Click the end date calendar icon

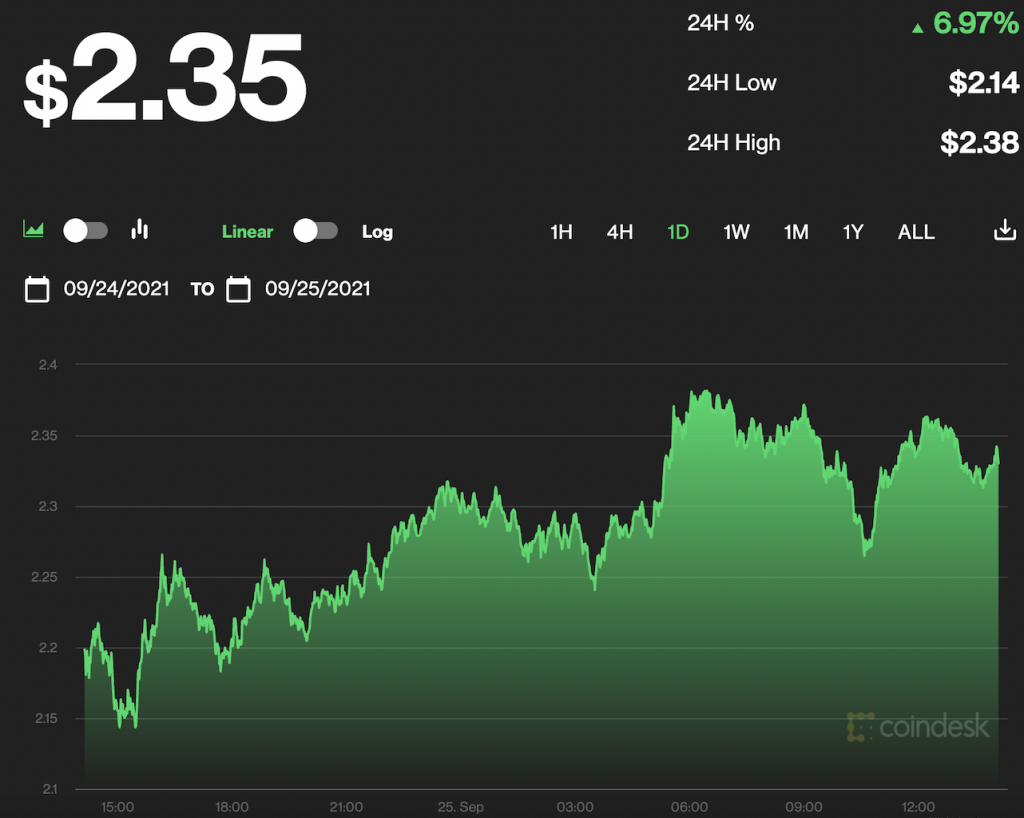(238, 289)
